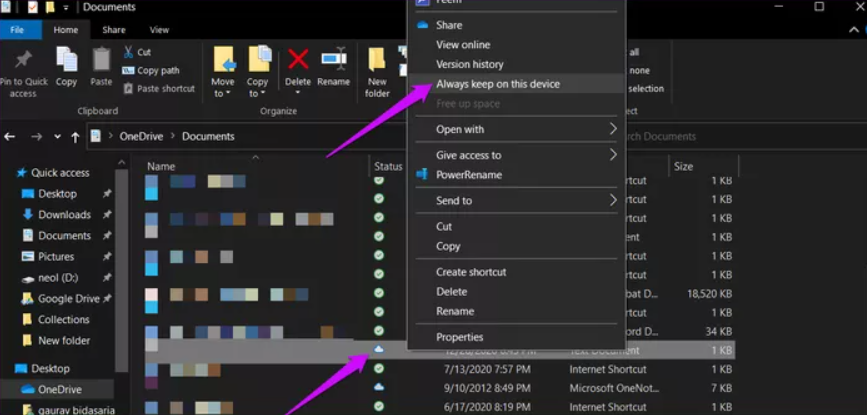Go up one folder level

[75, 137]
